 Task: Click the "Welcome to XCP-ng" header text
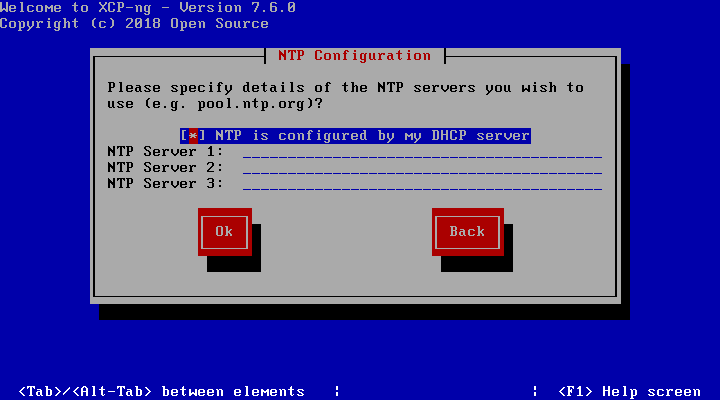(x=76, y=8)
